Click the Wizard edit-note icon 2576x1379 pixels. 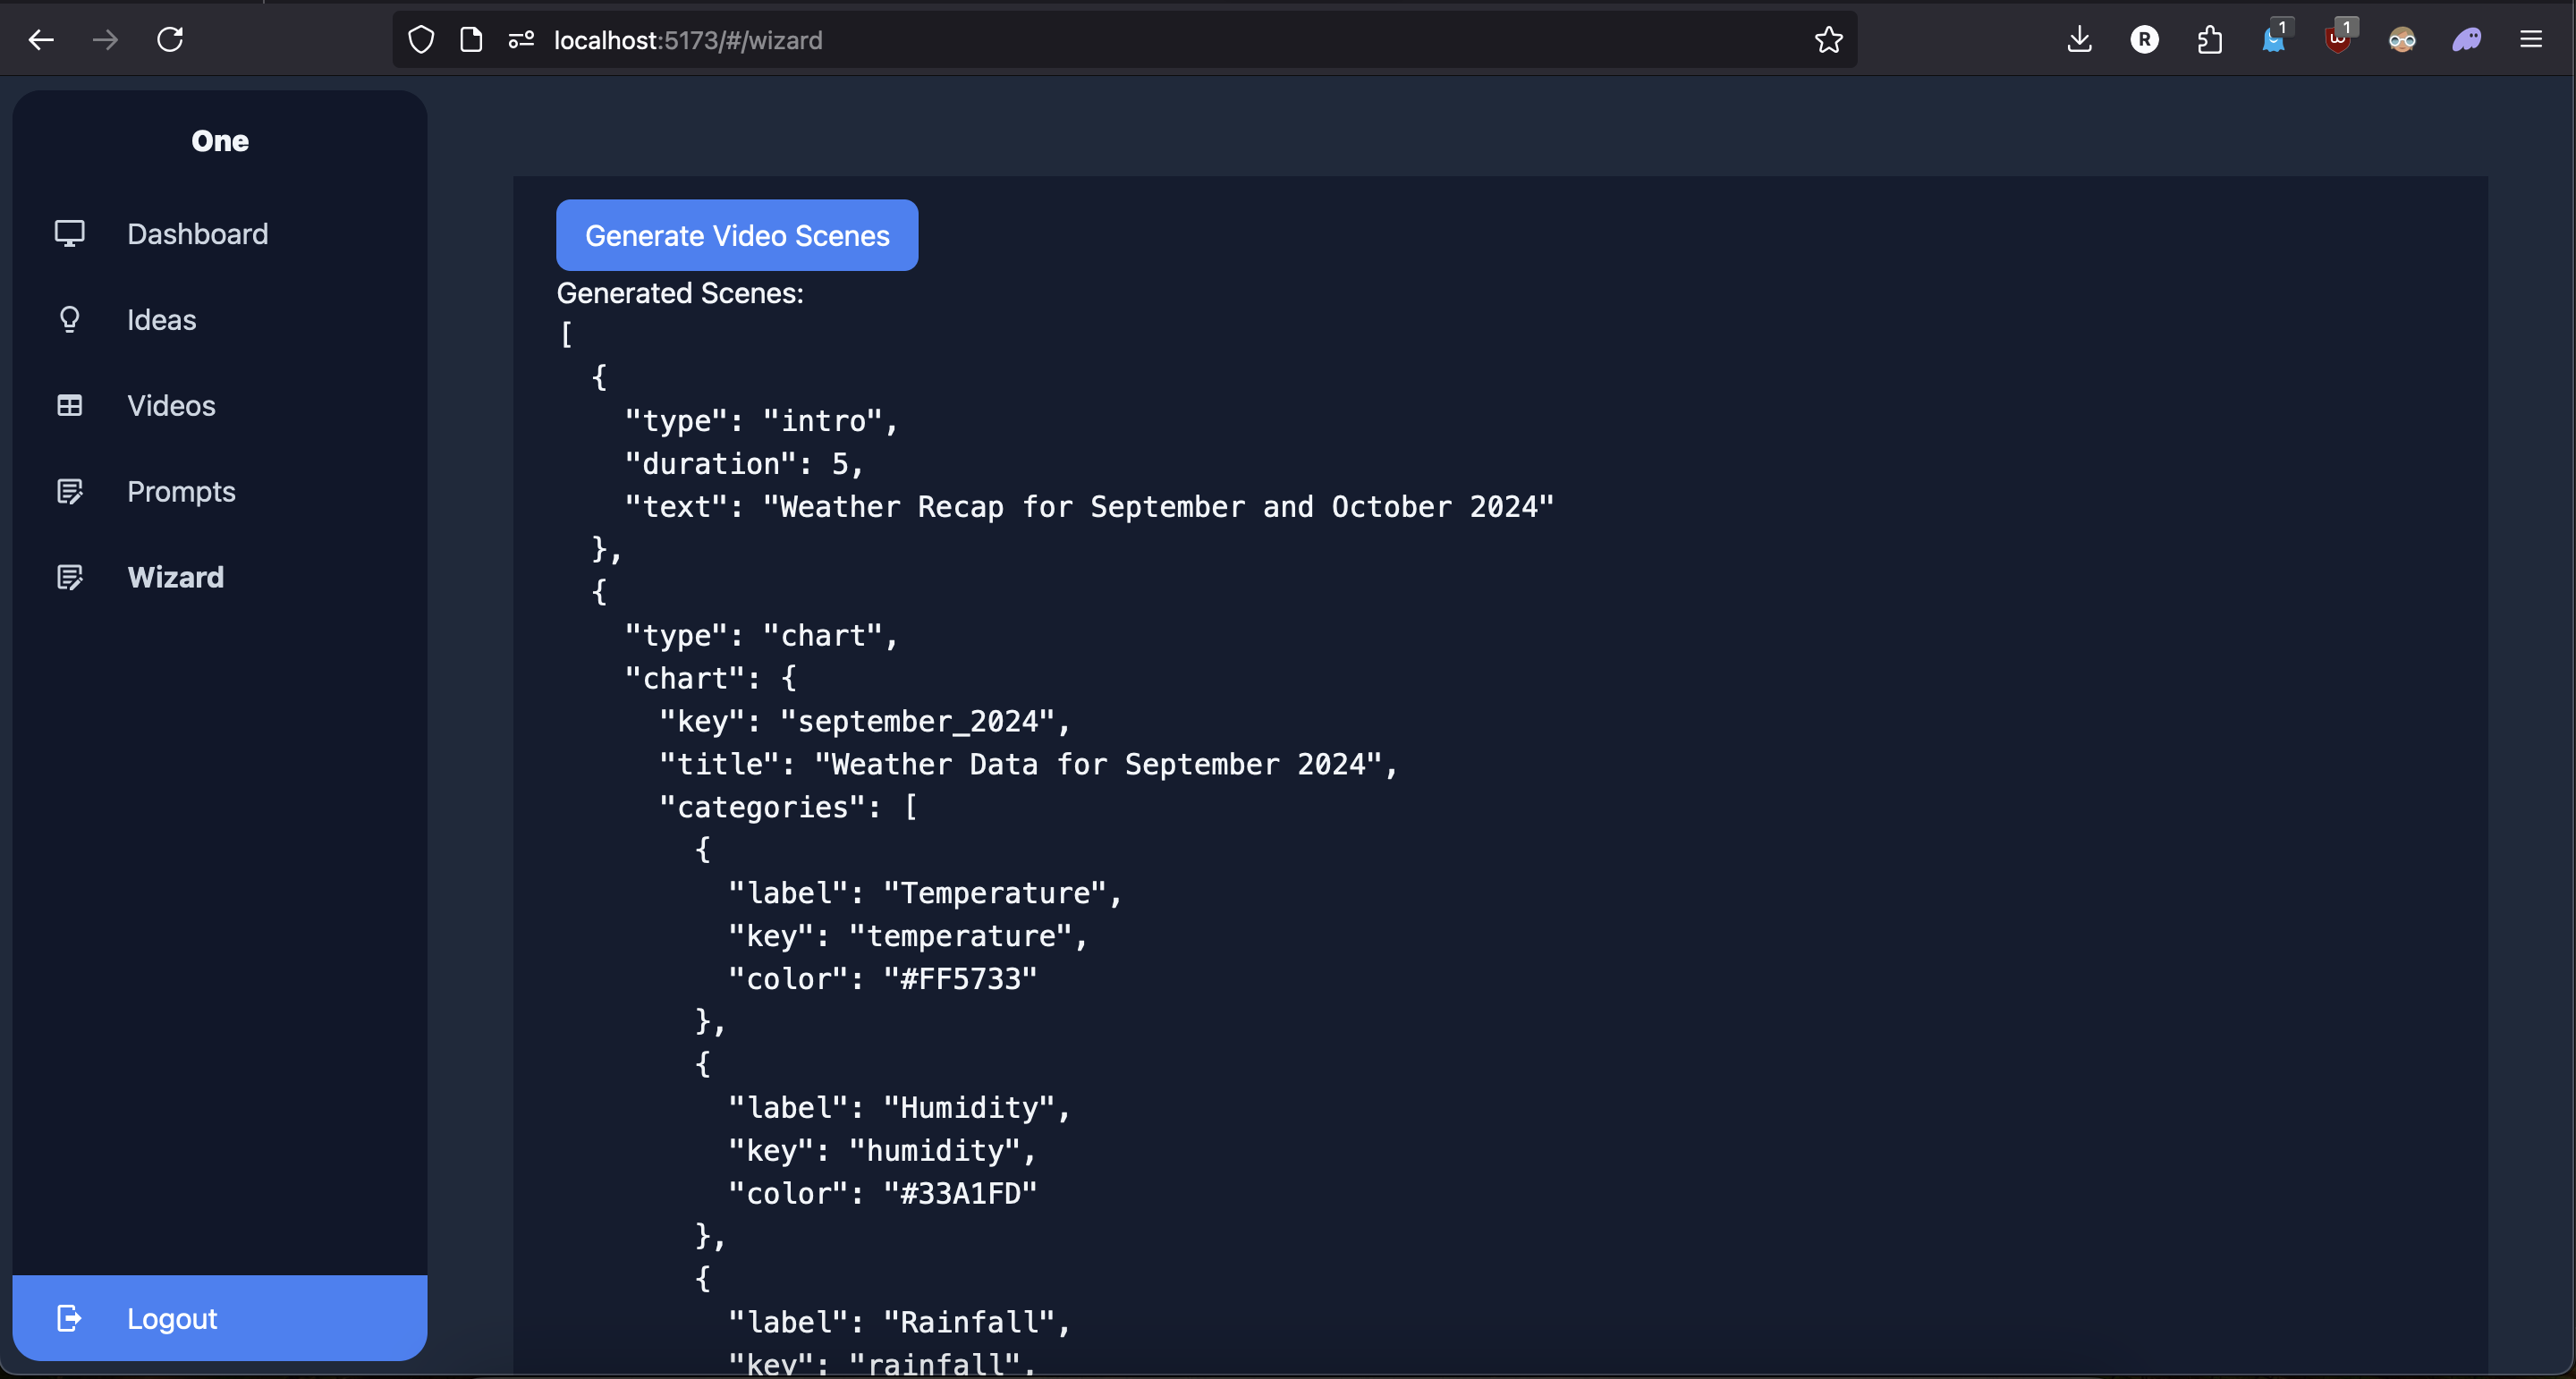69,578
